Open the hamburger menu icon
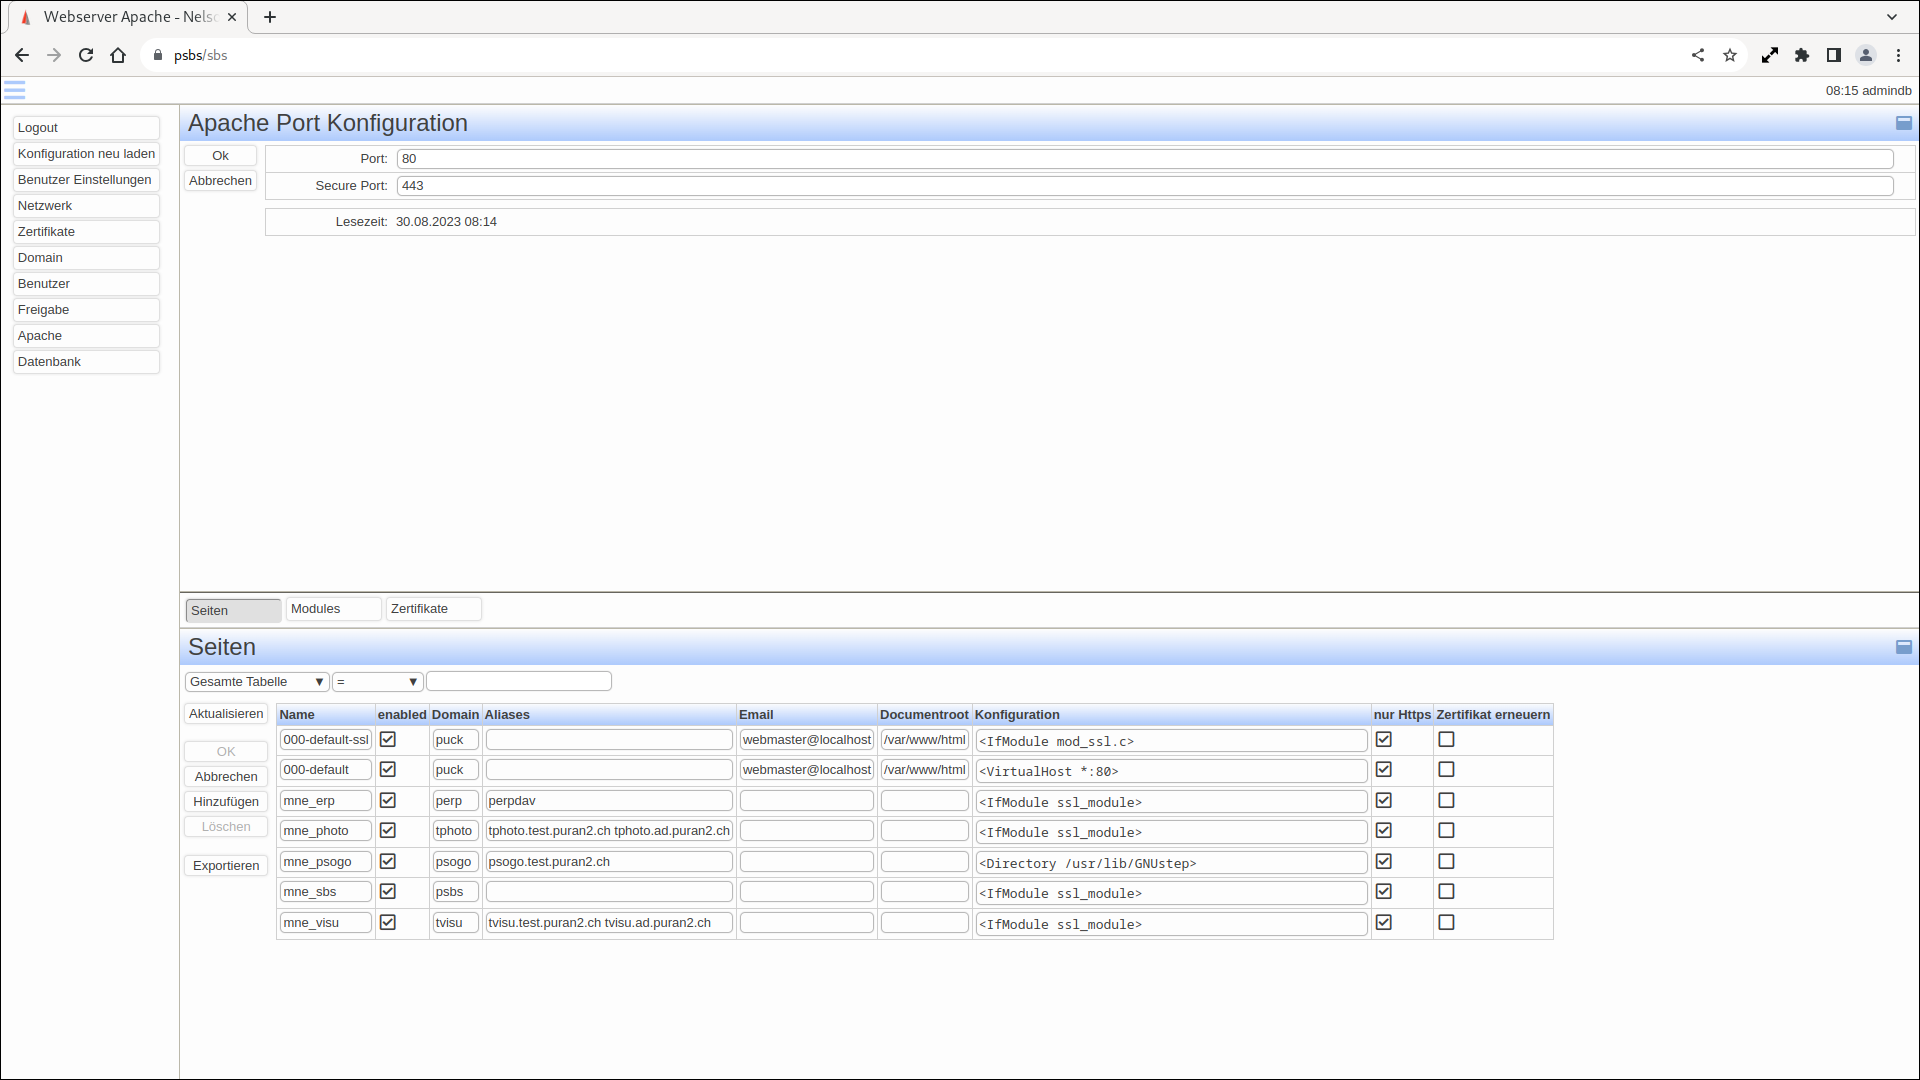The width and height of the screenshot is (1920, 1080). click(14, 91)
